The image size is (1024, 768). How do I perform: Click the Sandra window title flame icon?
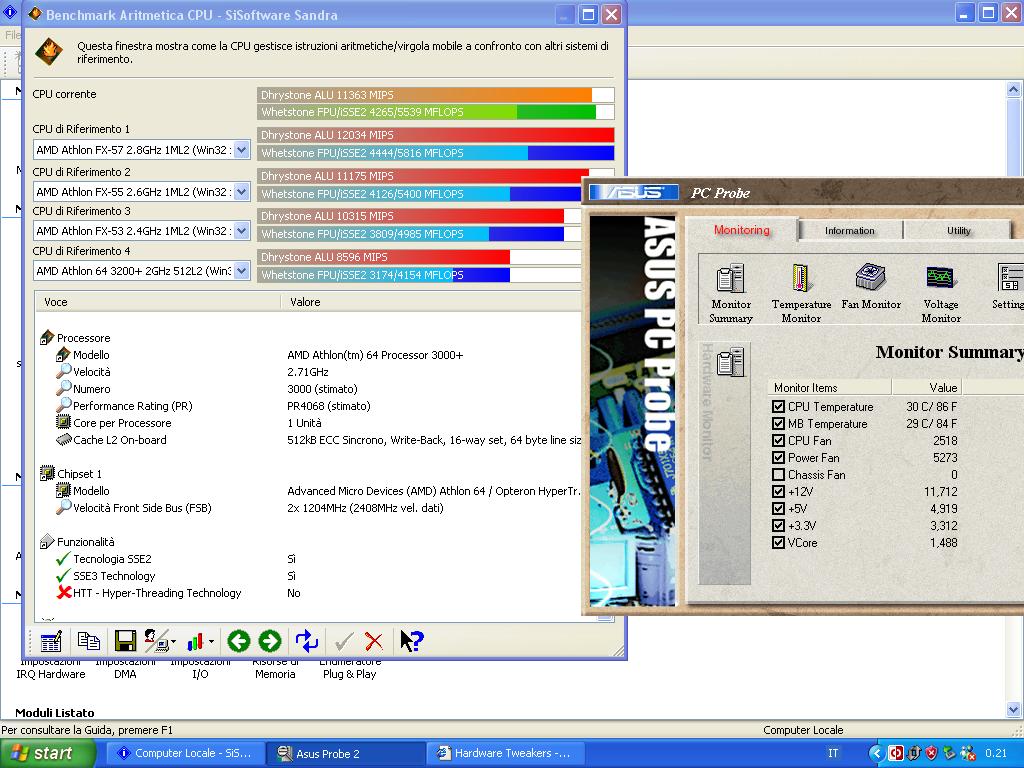(35, 14)
